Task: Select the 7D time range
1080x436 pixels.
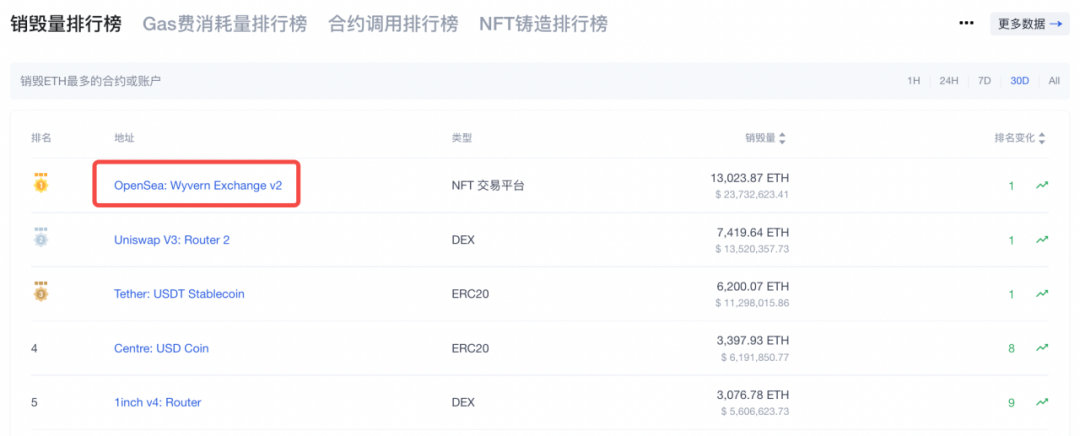Action: tap(984, 81)
